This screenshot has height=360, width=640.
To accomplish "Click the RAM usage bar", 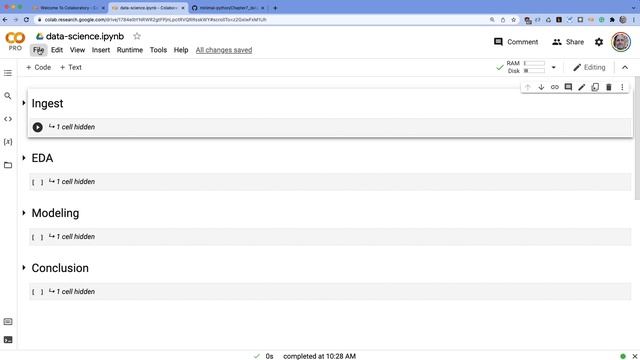I will click(534, 63).
